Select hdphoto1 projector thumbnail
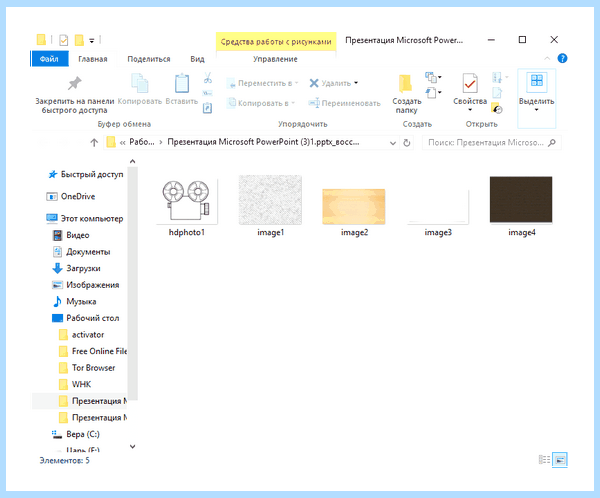Screen dimensions: 600x498 (187, 201)
